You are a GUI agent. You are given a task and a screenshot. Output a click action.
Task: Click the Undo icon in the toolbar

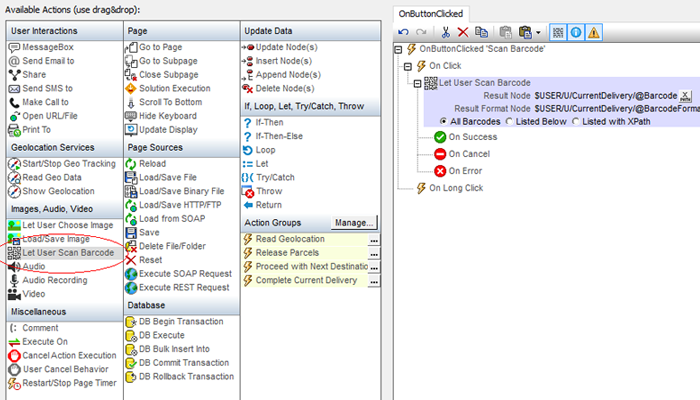(404, 32)
